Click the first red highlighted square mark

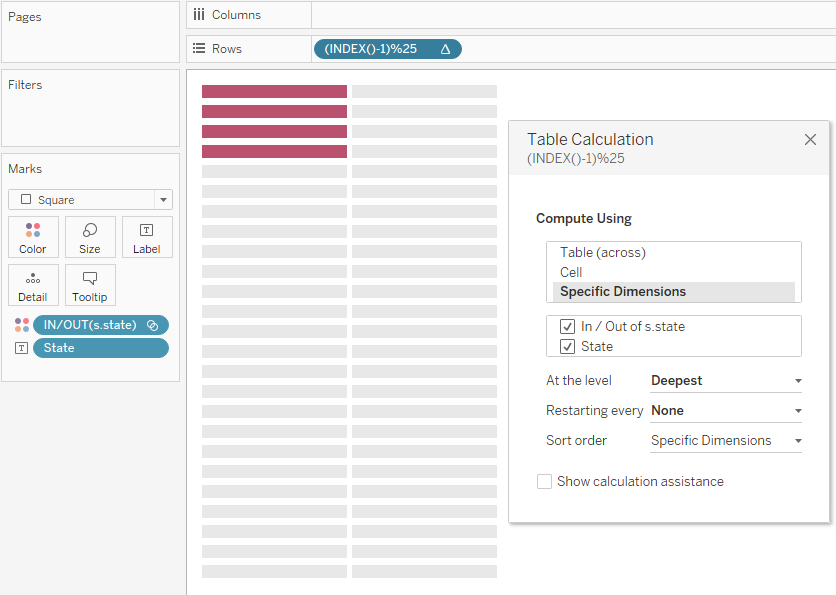click(274, 92)
